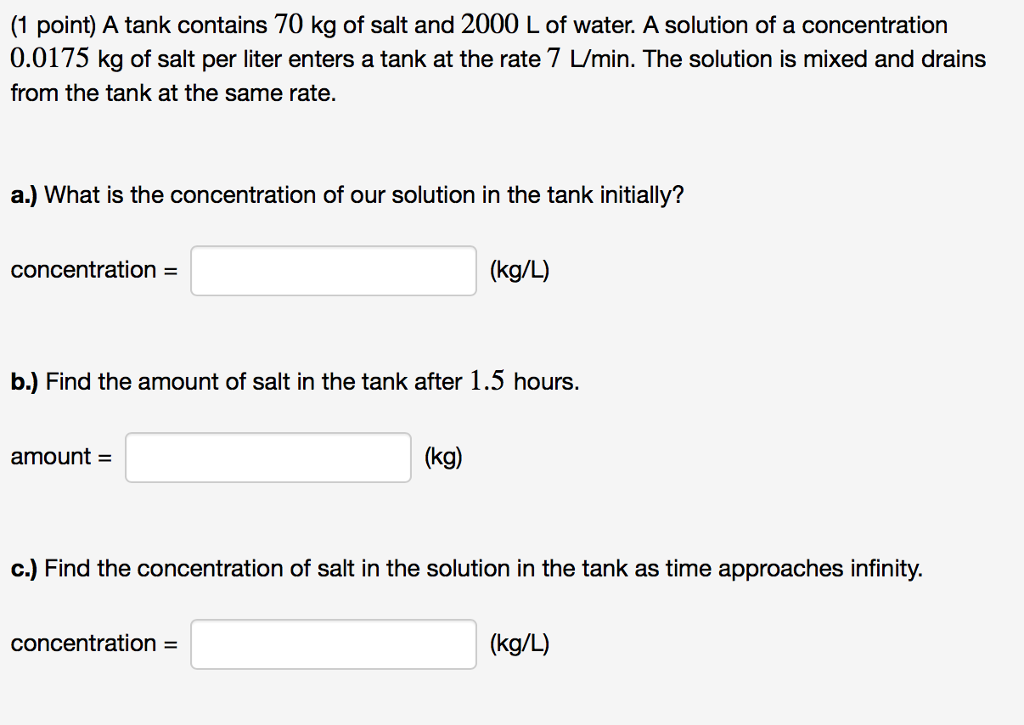Click the bold 'a.)' question label
The image size is (1024, 725).
[25, 194]
